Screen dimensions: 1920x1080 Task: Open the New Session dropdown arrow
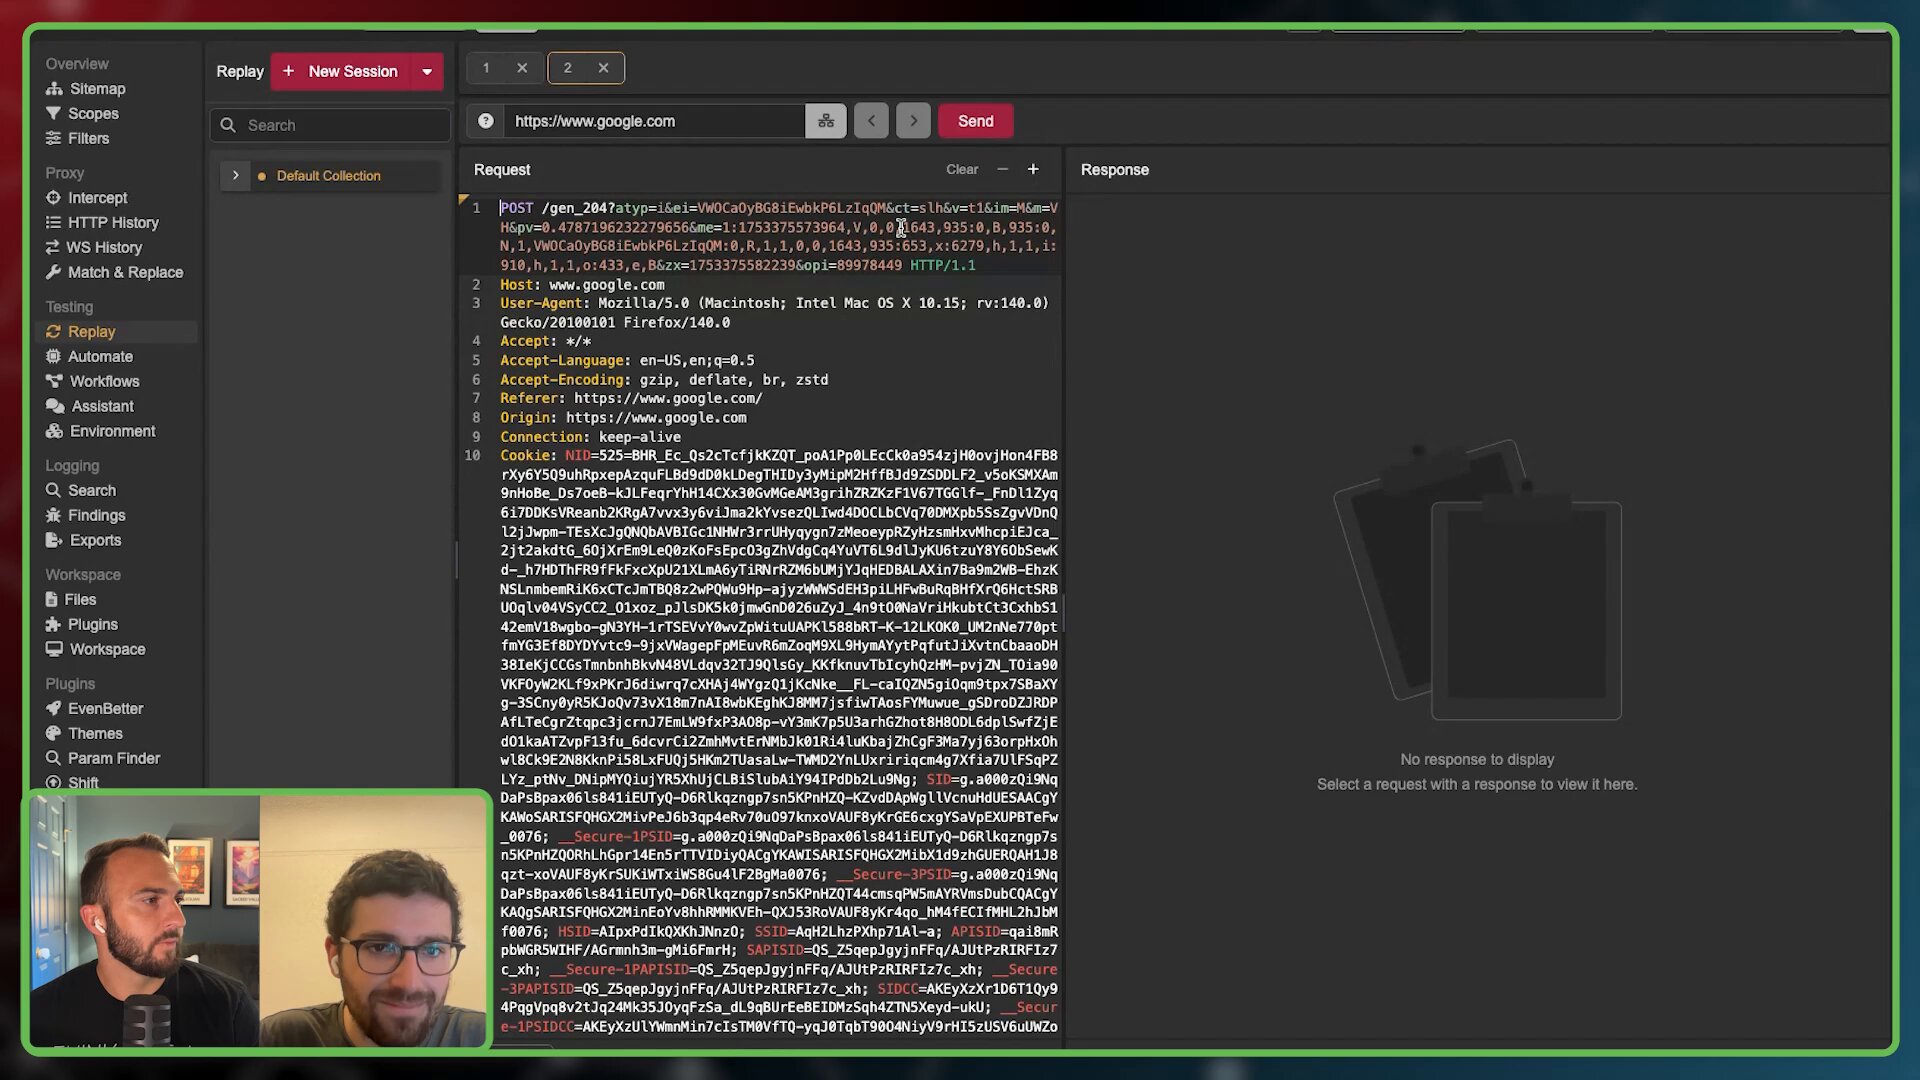coord(427,72)
